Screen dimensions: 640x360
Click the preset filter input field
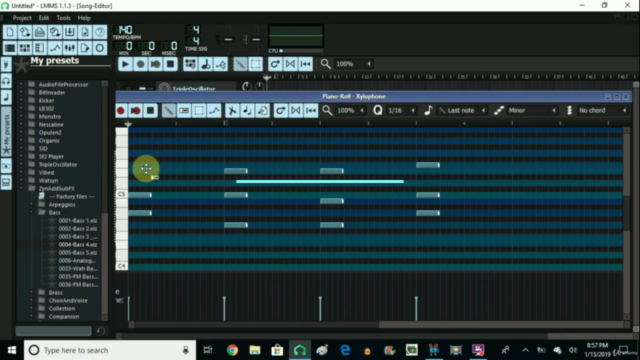pos(53,331)
